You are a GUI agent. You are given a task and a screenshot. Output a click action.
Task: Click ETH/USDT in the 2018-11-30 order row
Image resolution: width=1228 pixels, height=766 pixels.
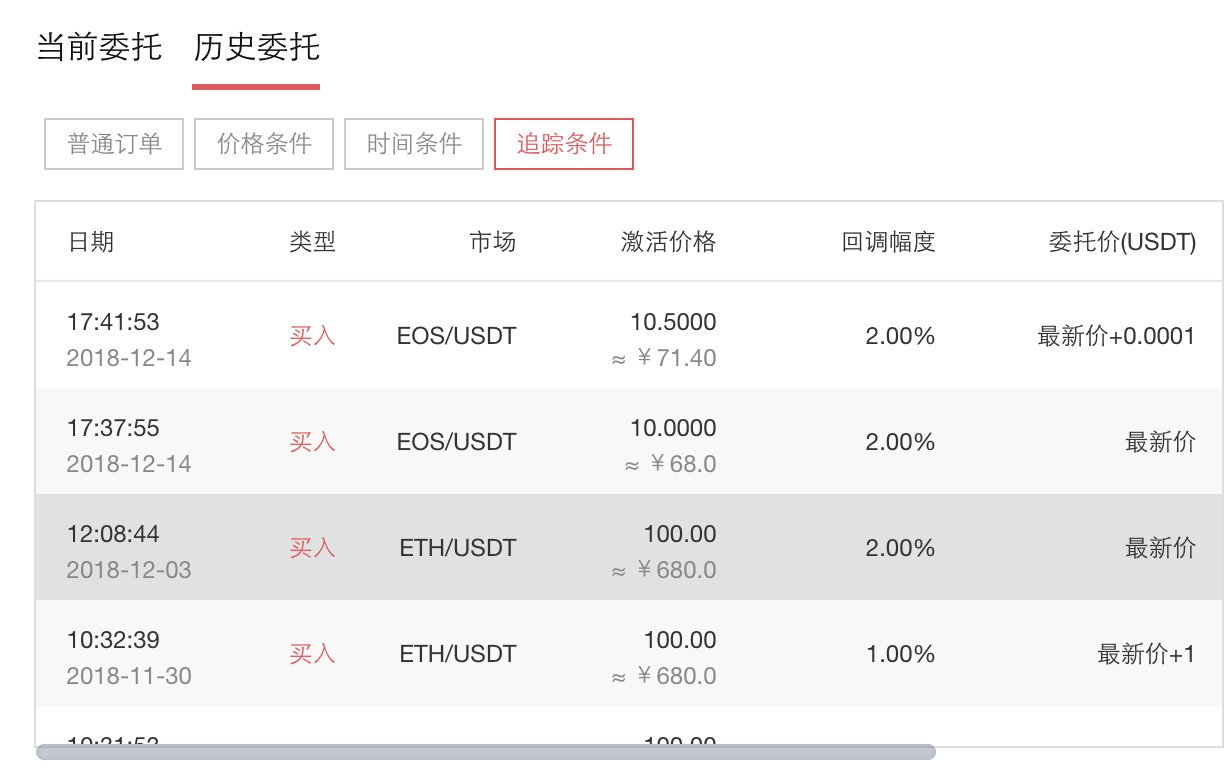click(x=458, y=654)
